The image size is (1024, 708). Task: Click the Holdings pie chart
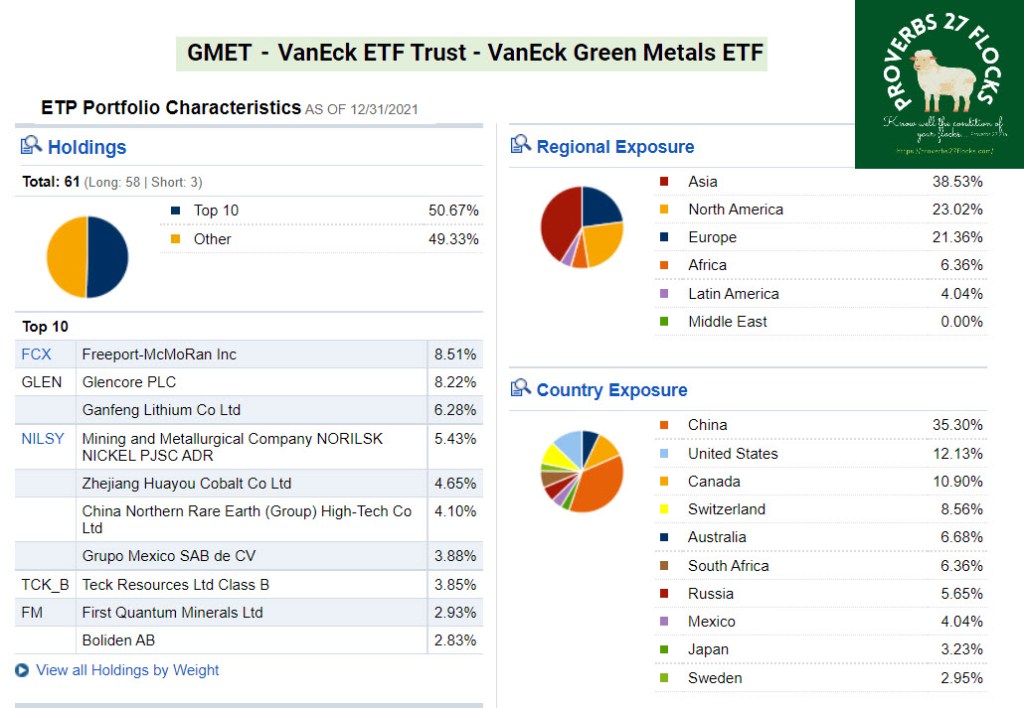pos(87,257)
